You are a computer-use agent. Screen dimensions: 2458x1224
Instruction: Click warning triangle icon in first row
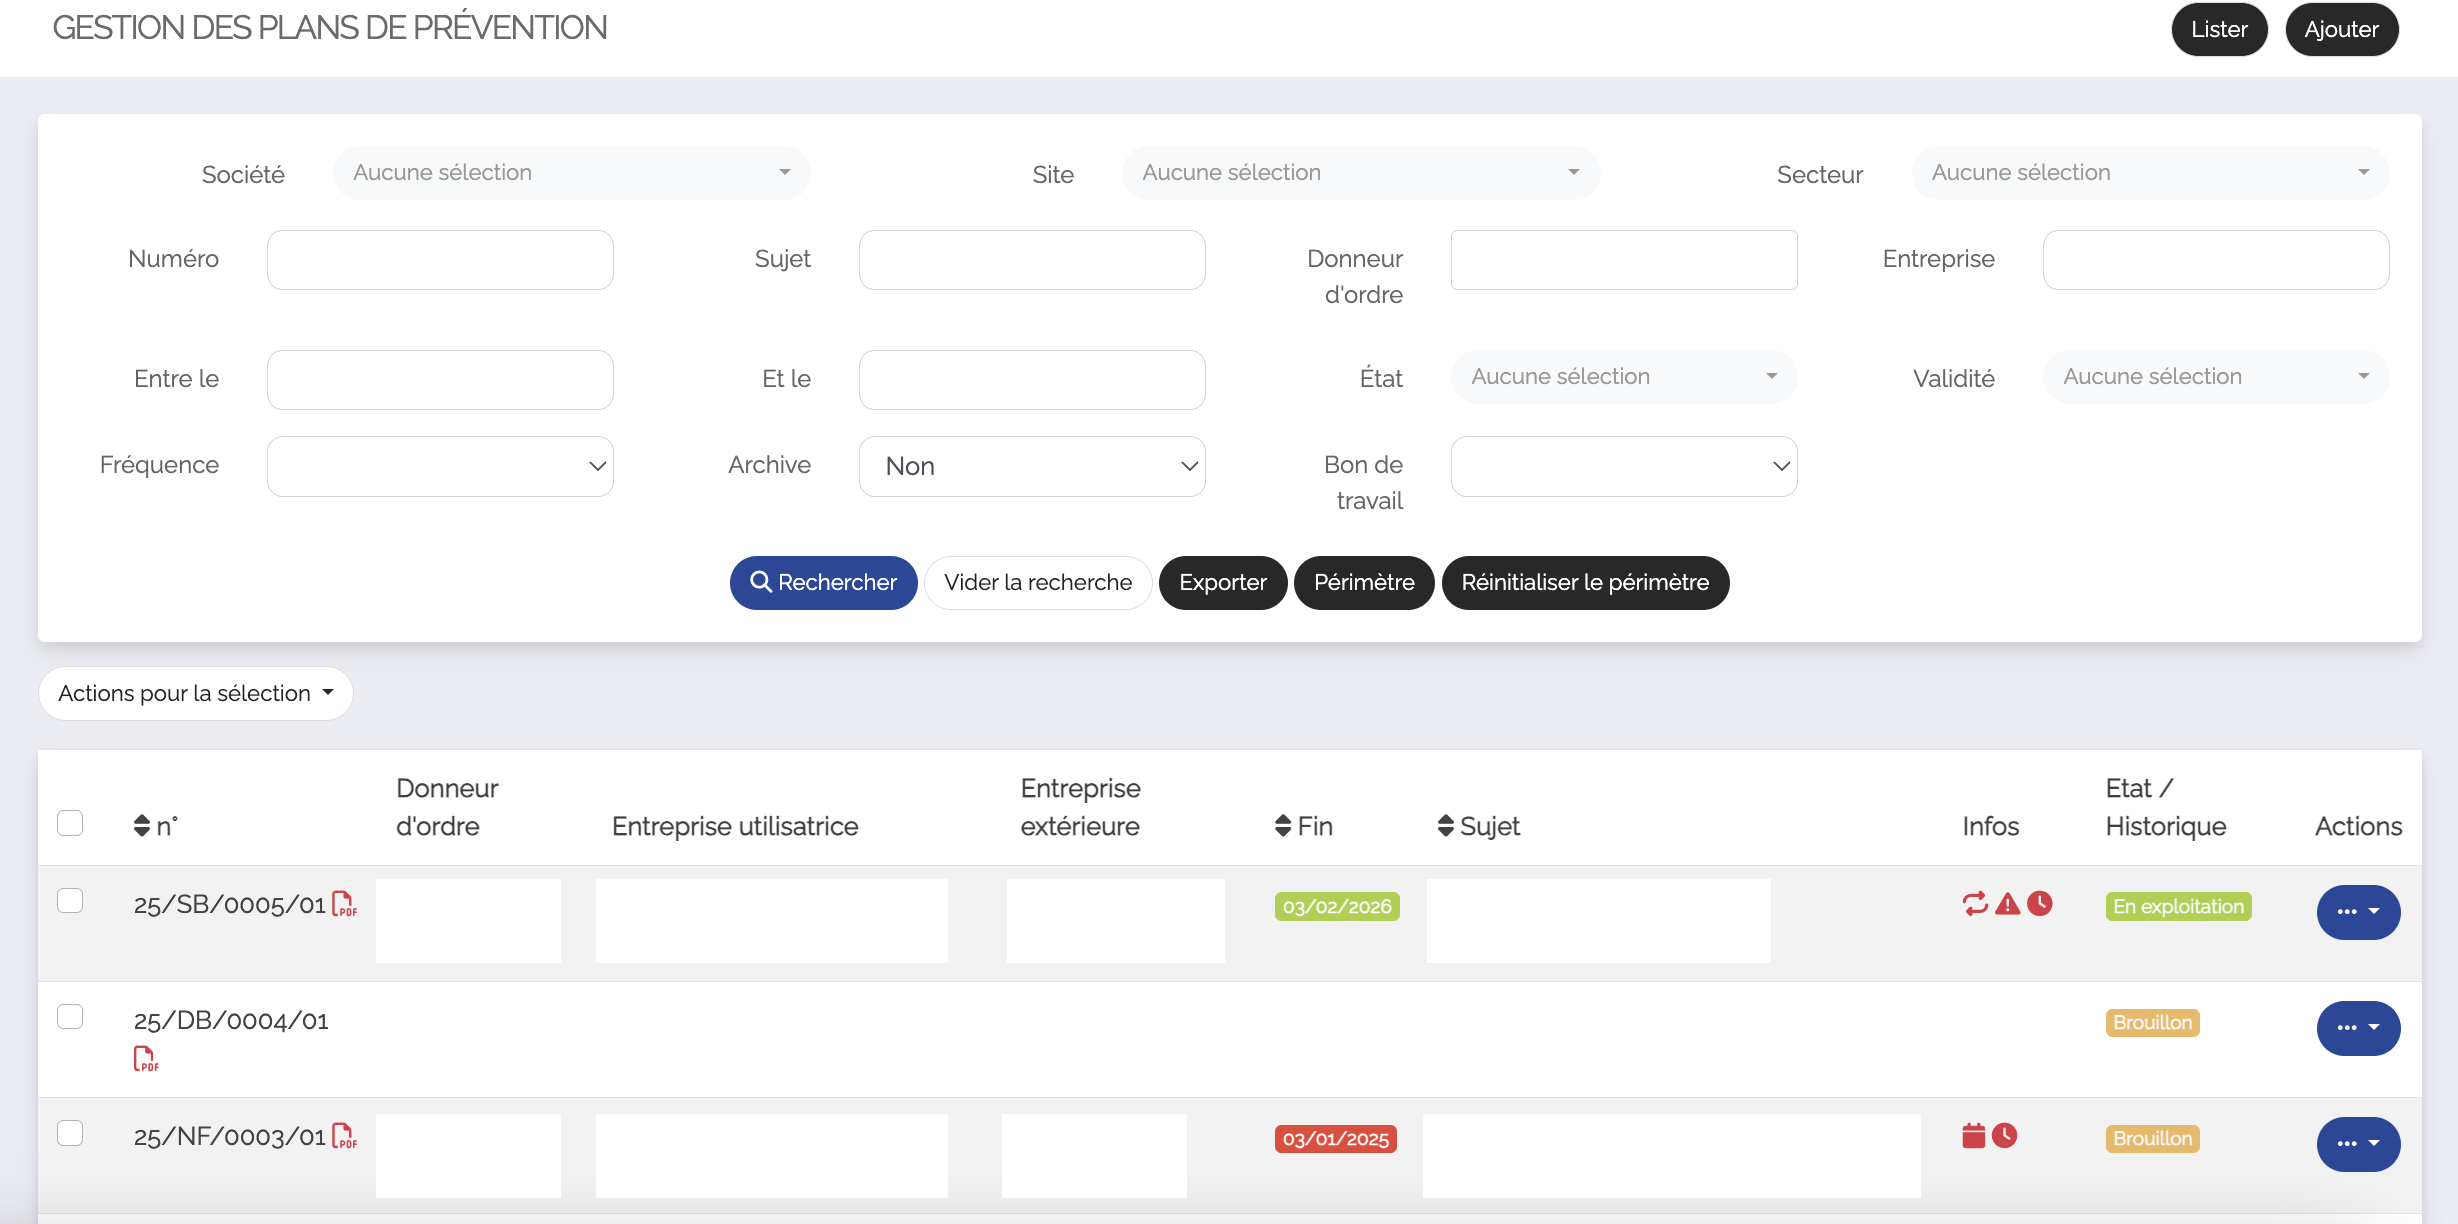[x=2007, y=904]
